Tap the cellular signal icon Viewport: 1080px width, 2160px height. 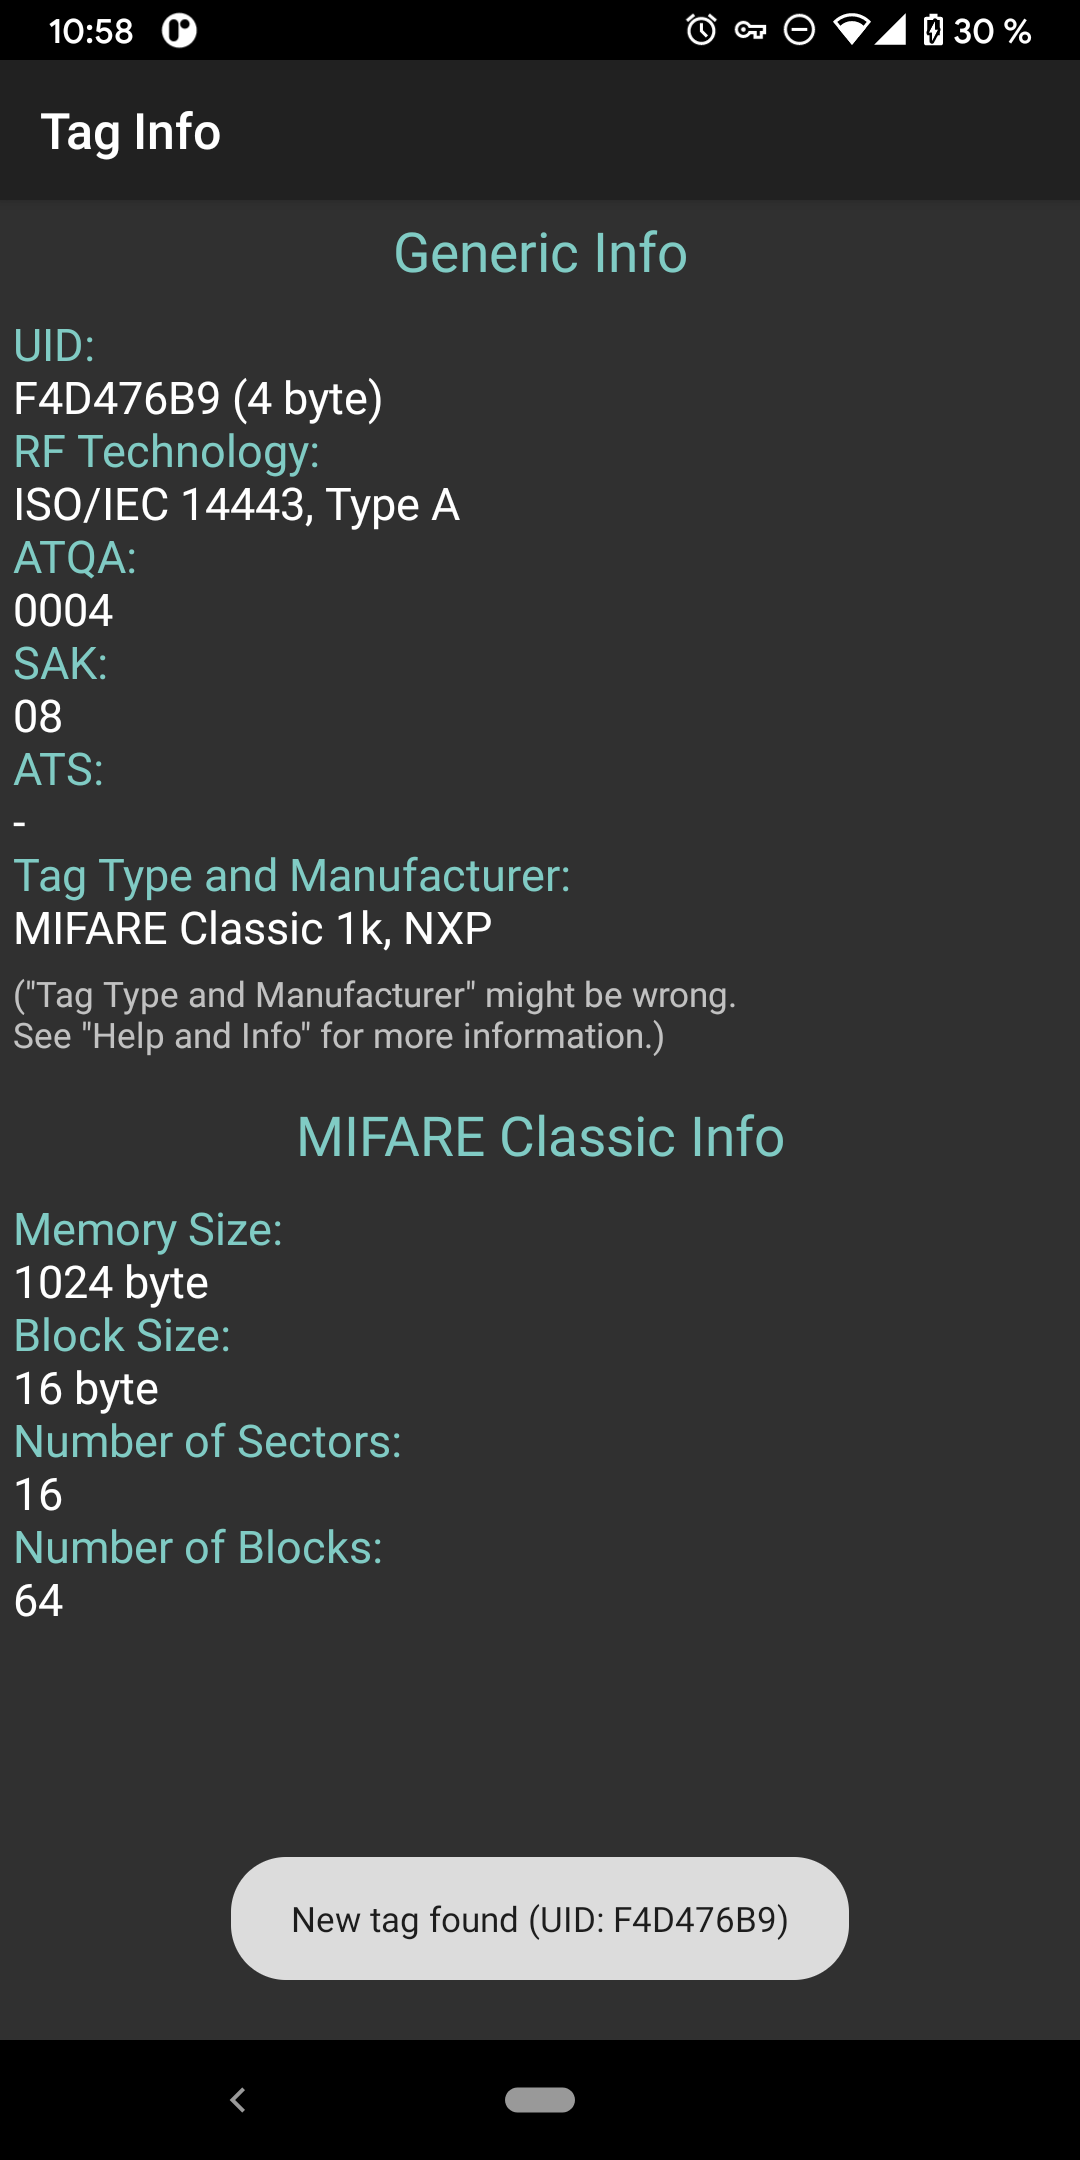pyautogui.click(x=890, y=30)
